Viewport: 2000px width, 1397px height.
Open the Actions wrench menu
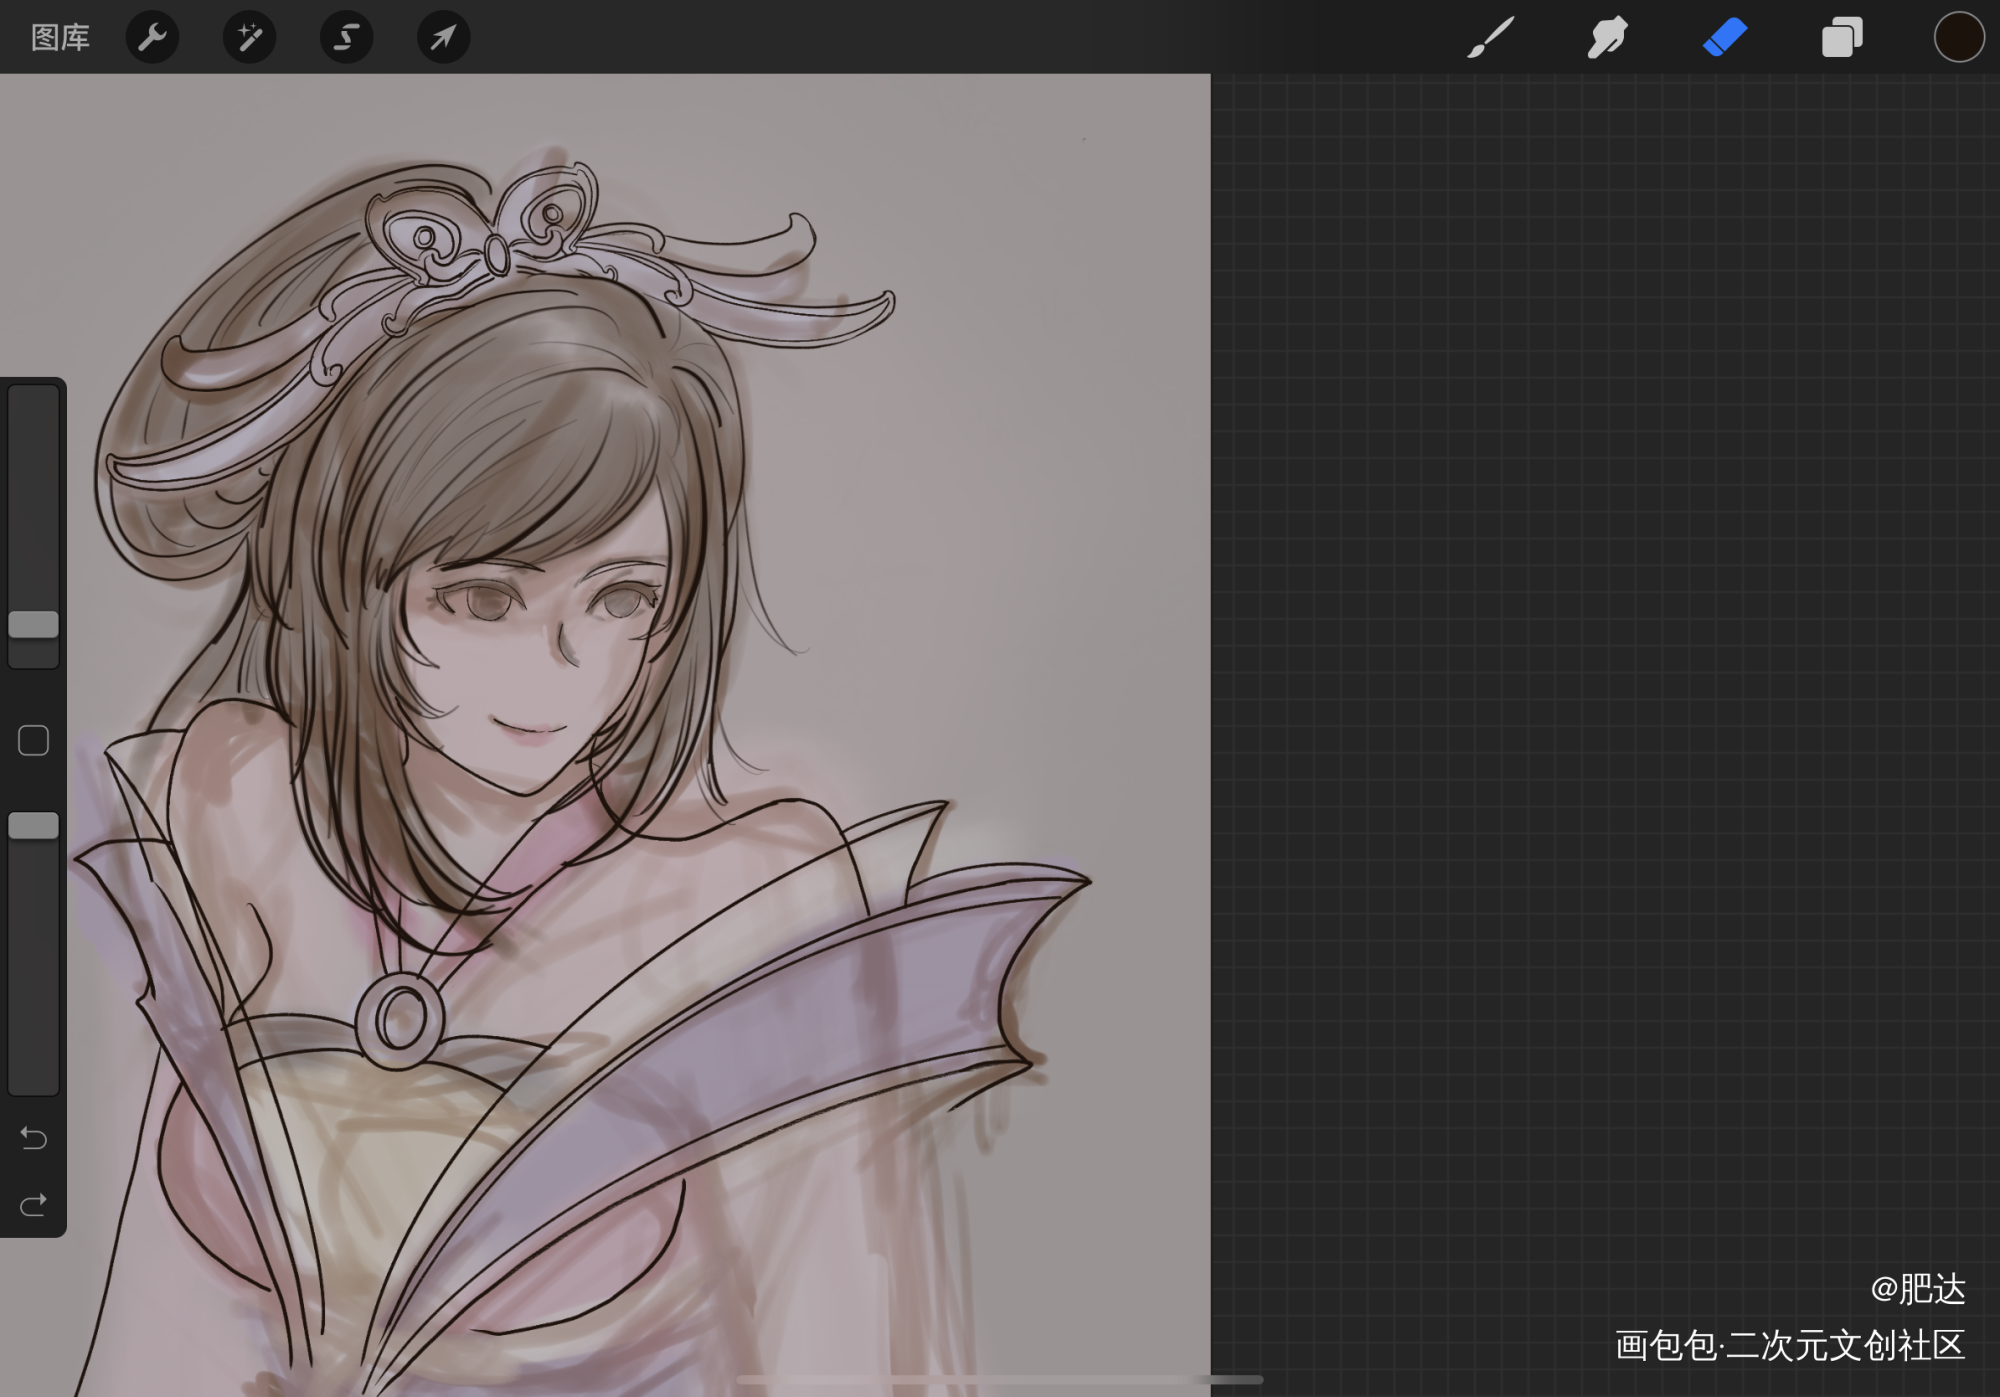pyautogui.click(x=152, y=38)
